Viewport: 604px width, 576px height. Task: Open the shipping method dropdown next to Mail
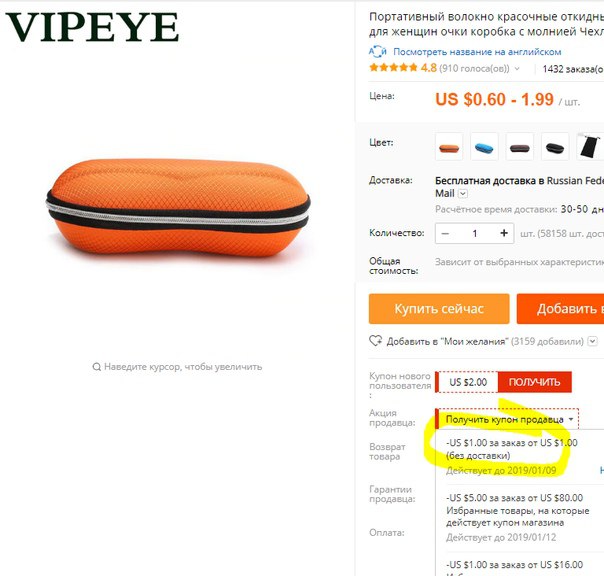tap(463, 193)
